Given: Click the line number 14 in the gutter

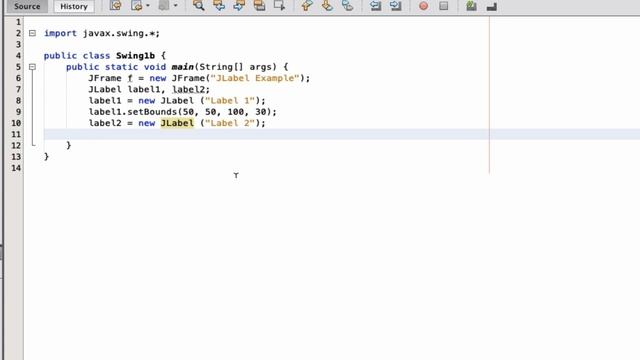Looking at the screenshot, I should click(x=16, y=168).
